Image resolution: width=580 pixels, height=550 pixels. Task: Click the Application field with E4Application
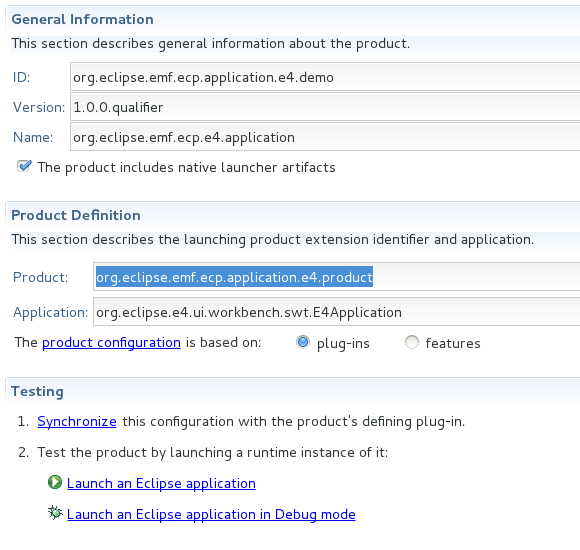click(337, 312)
